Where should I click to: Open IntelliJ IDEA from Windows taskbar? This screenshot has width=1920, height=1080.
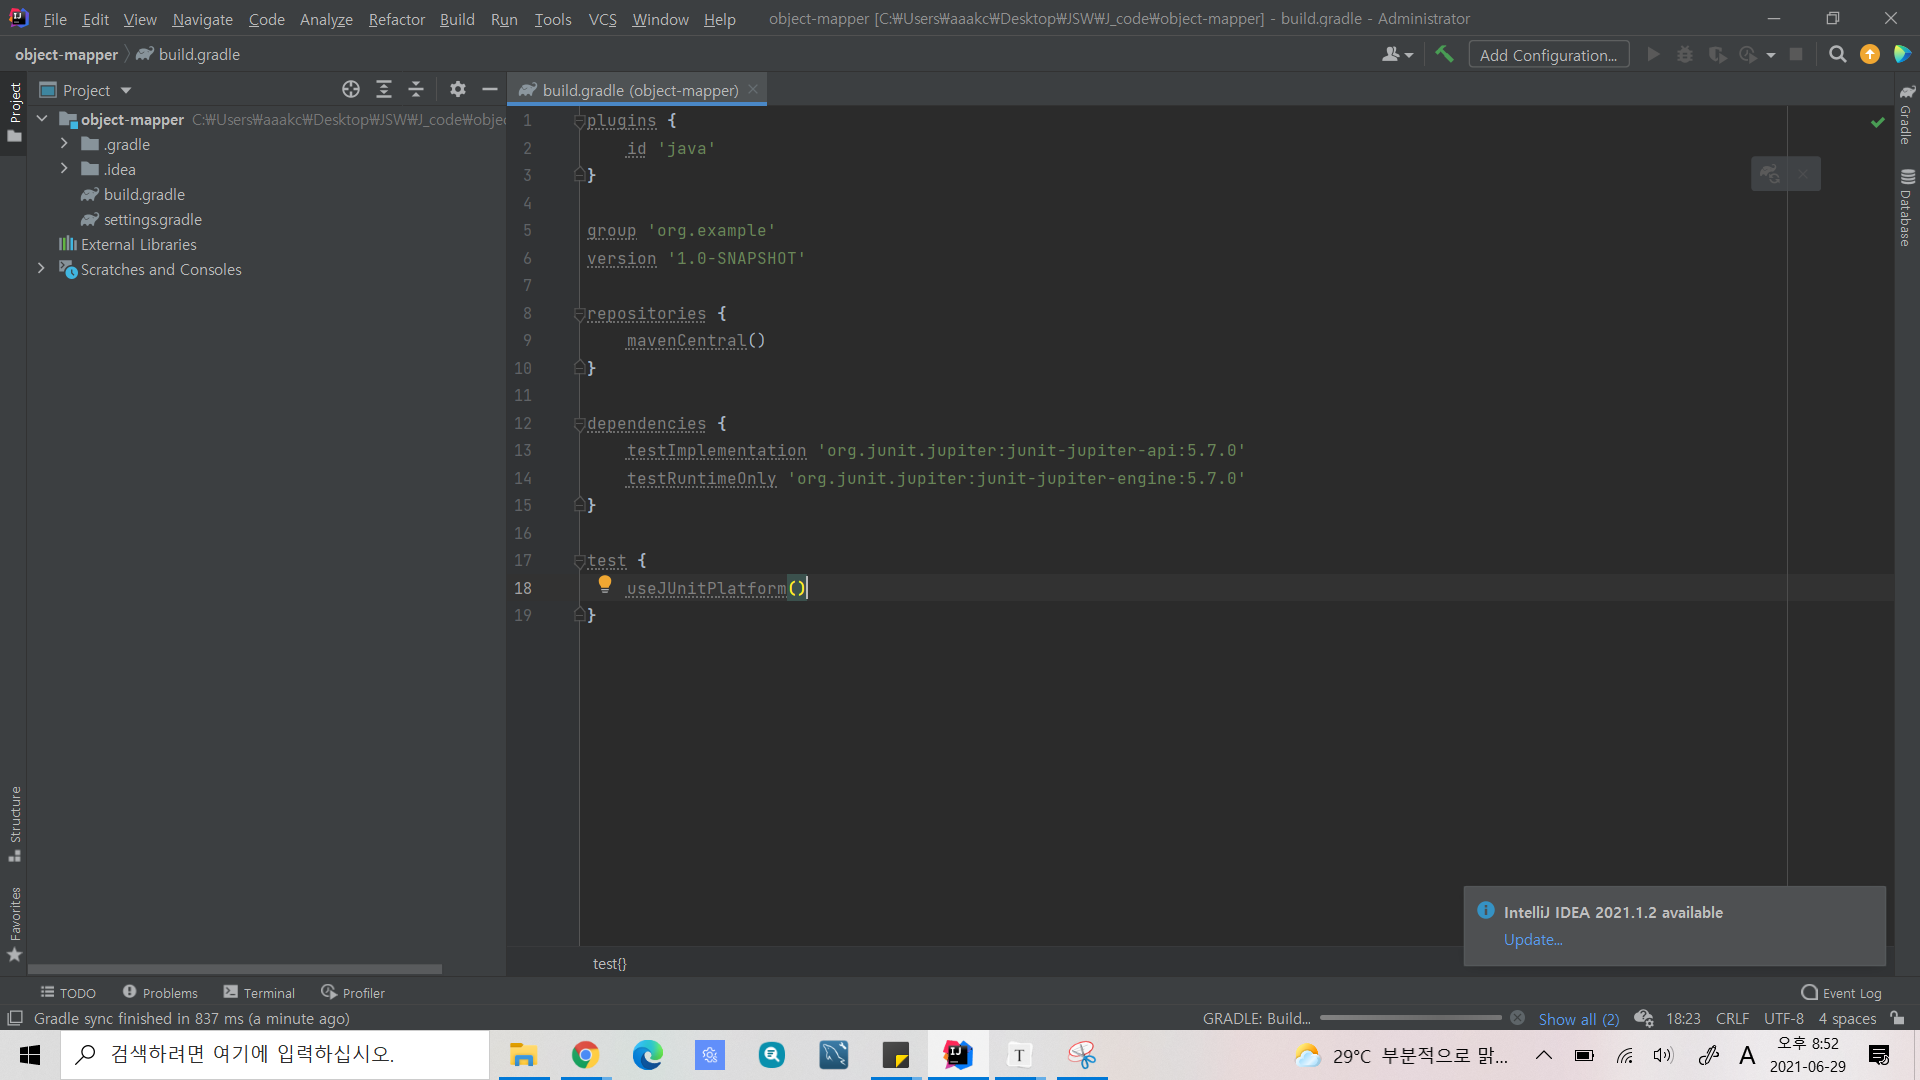click(x=957, y=1055)
